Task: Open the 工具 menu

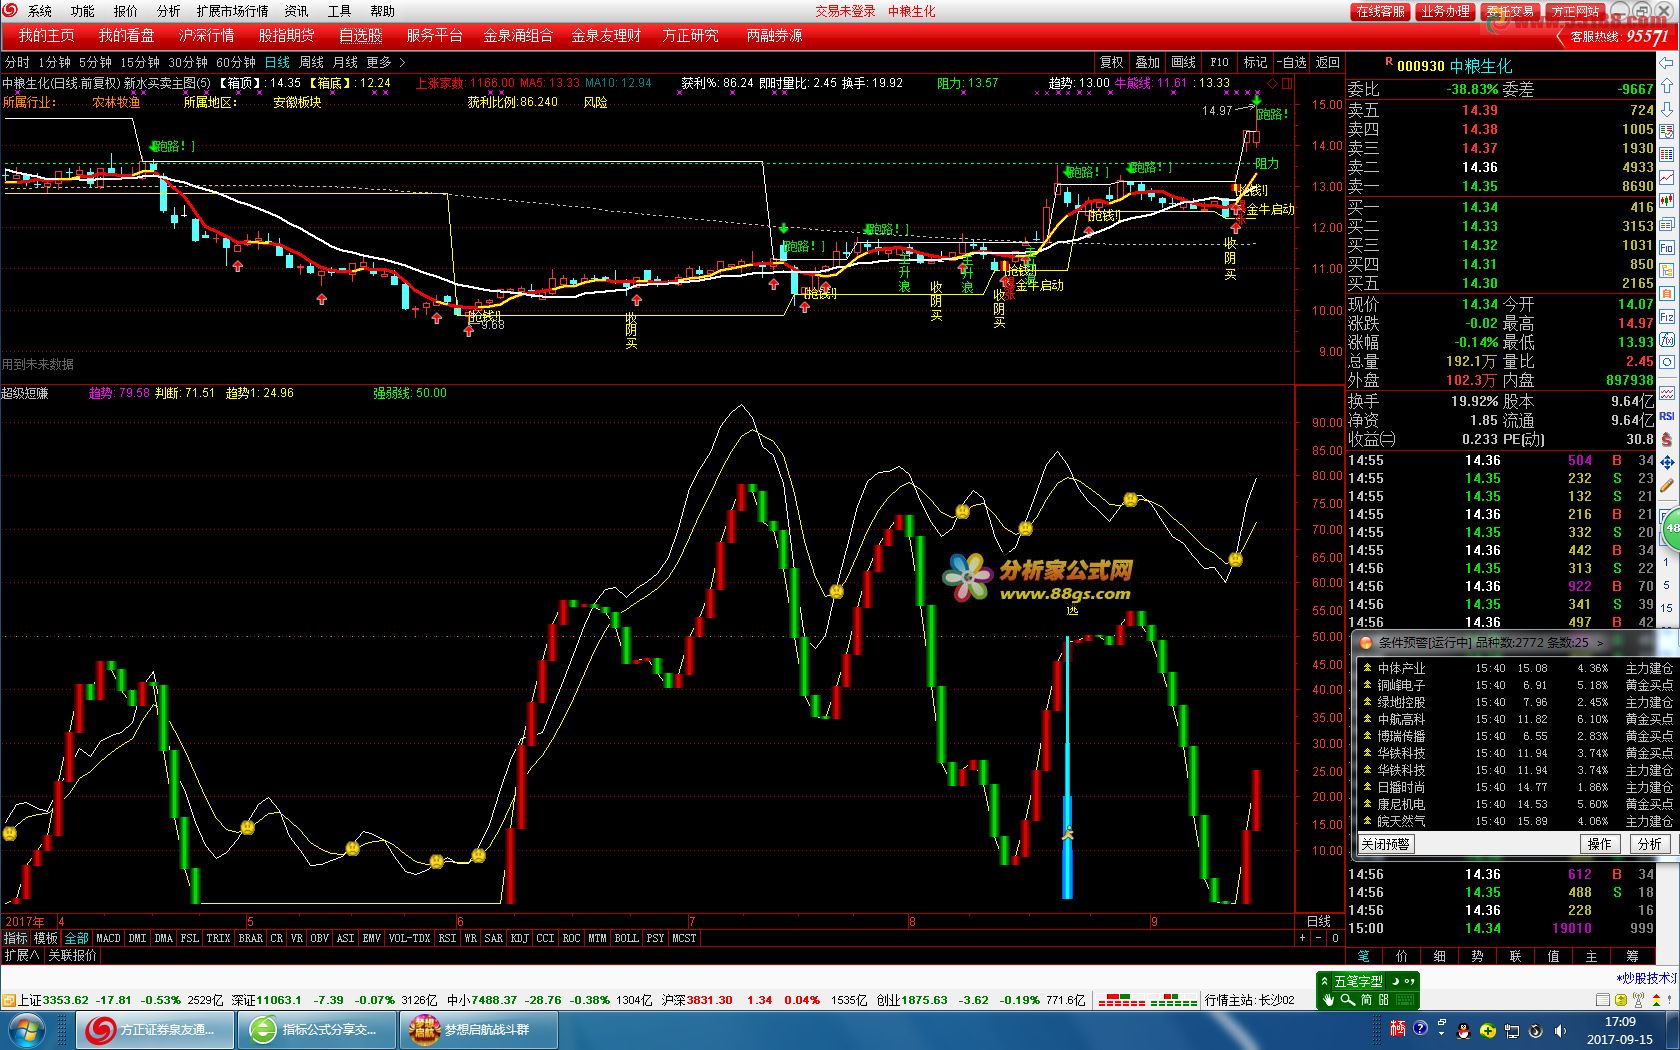Action: click(x=339, y=11)
